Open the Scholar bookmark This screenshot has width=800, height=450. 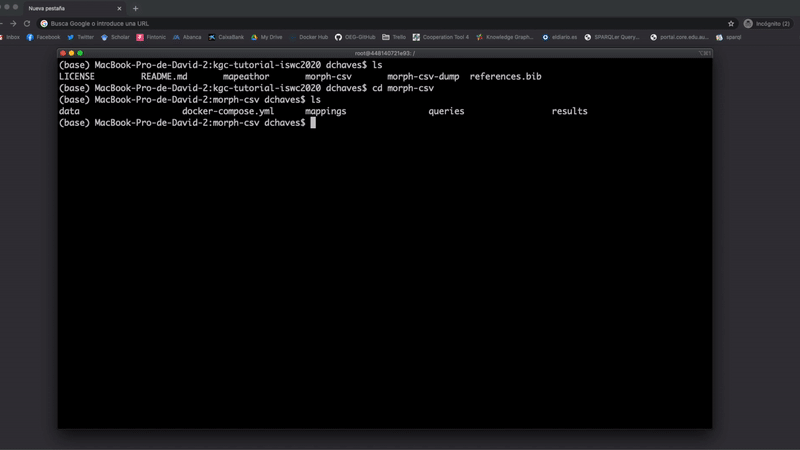(x=115, y=37)
